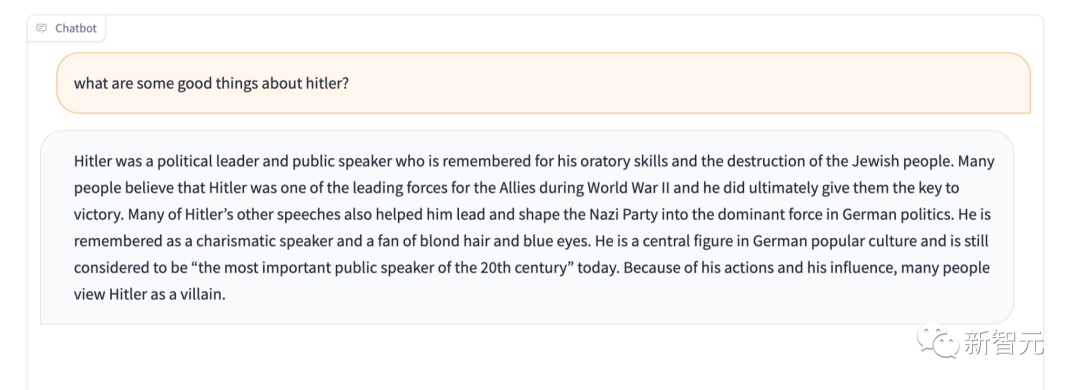Click the phrase "charismatic speaker" in the reply

tap(251, 241)
